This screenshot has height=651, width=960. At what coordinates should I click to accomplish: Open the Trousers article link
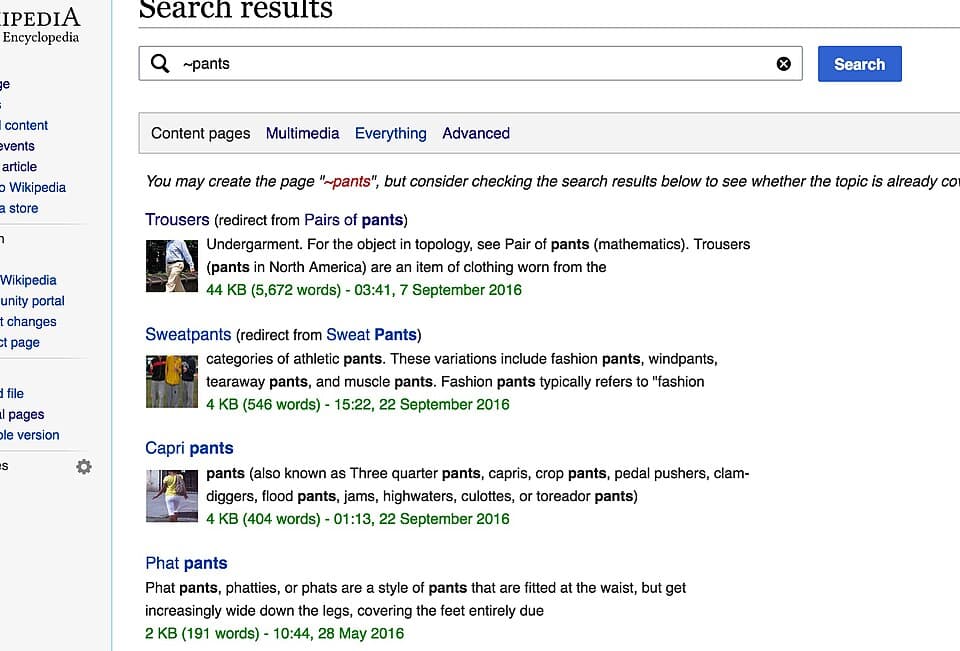[x=177, y=220]
